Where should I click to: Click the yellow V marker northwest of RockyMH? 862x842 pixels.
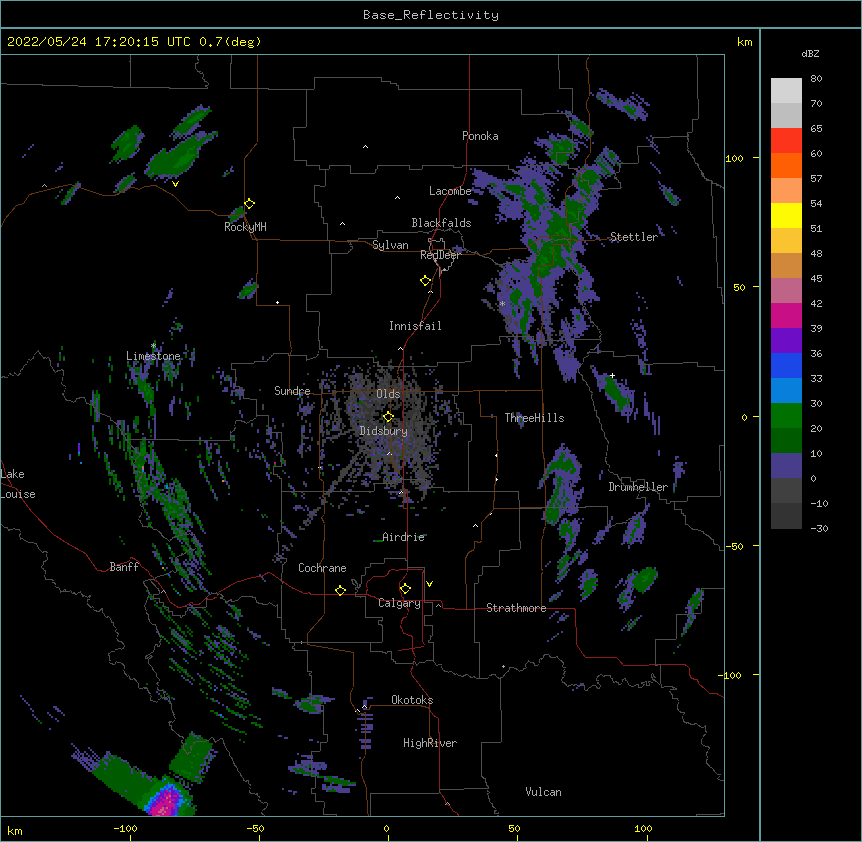175,184
